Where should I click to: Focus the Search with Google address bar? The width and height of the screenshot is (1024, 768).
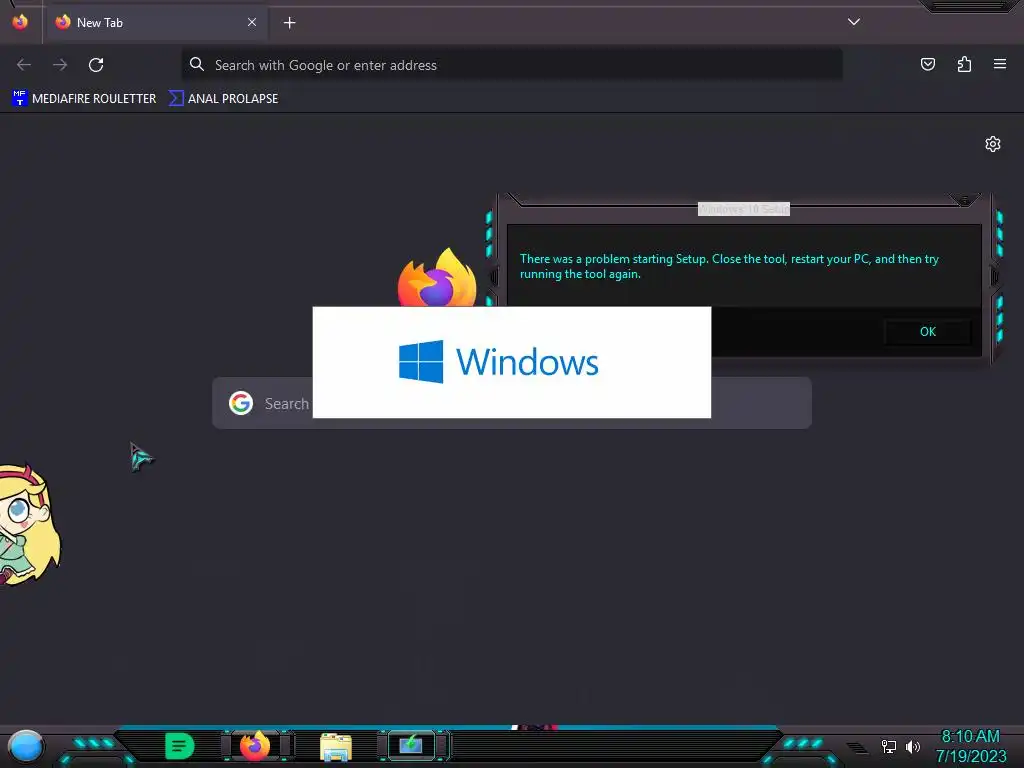tap(511, 65)
